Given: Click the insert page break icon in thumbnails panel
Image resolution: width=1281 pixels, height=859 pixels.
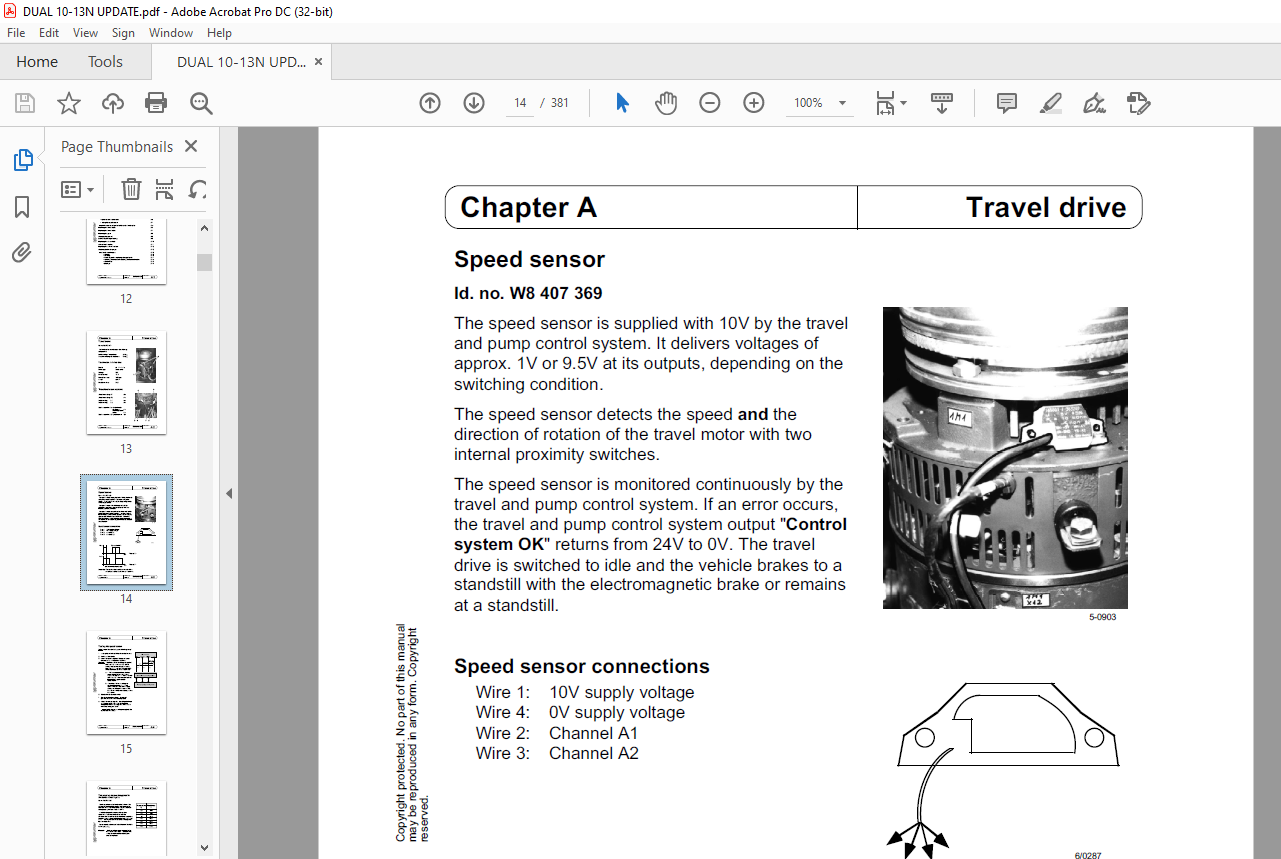Looking at the screenshot, I should click(165, 189).
